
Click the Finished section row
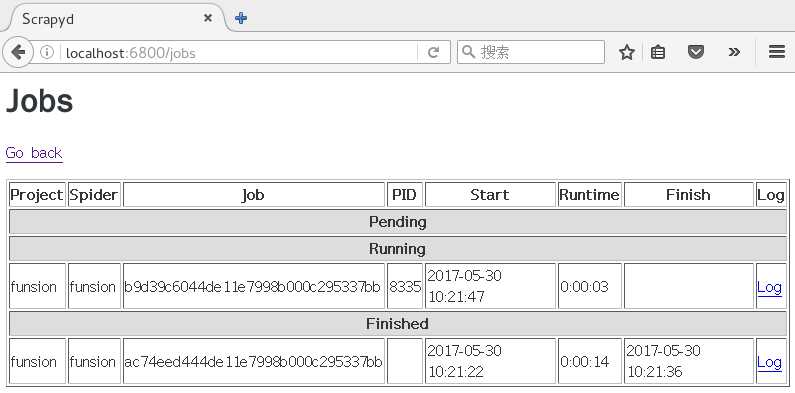pyautogui.click(x=398, y=324)
